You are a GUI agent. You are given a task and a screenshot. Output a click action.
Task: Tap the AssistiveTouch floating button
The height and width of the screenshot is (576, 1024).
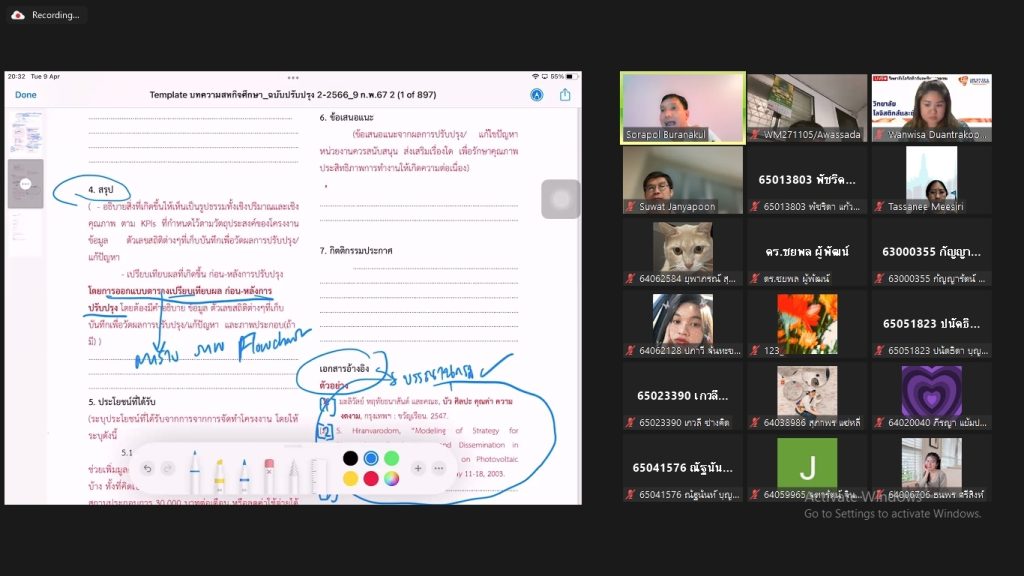pos(561,199)
